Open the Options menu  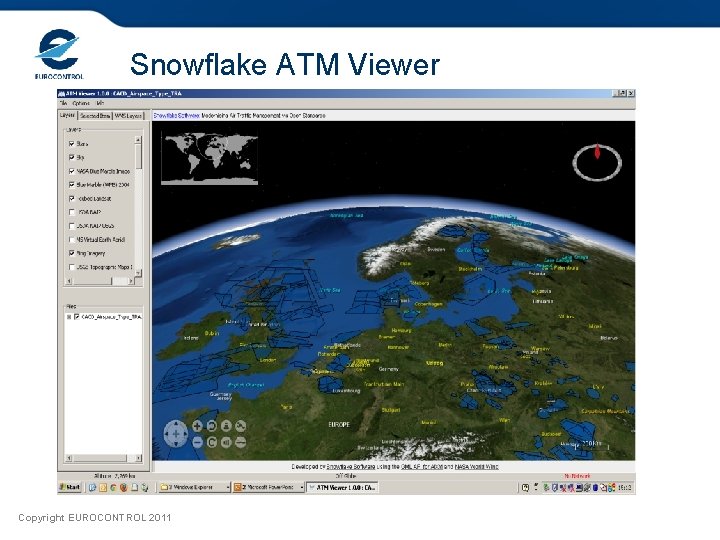[81, 103]
